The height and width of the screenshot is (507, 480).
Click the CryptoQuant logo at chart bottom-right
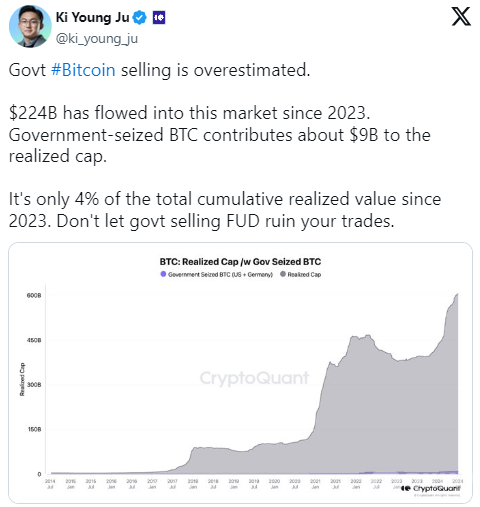pyautogui.click(x=431, y=488)
